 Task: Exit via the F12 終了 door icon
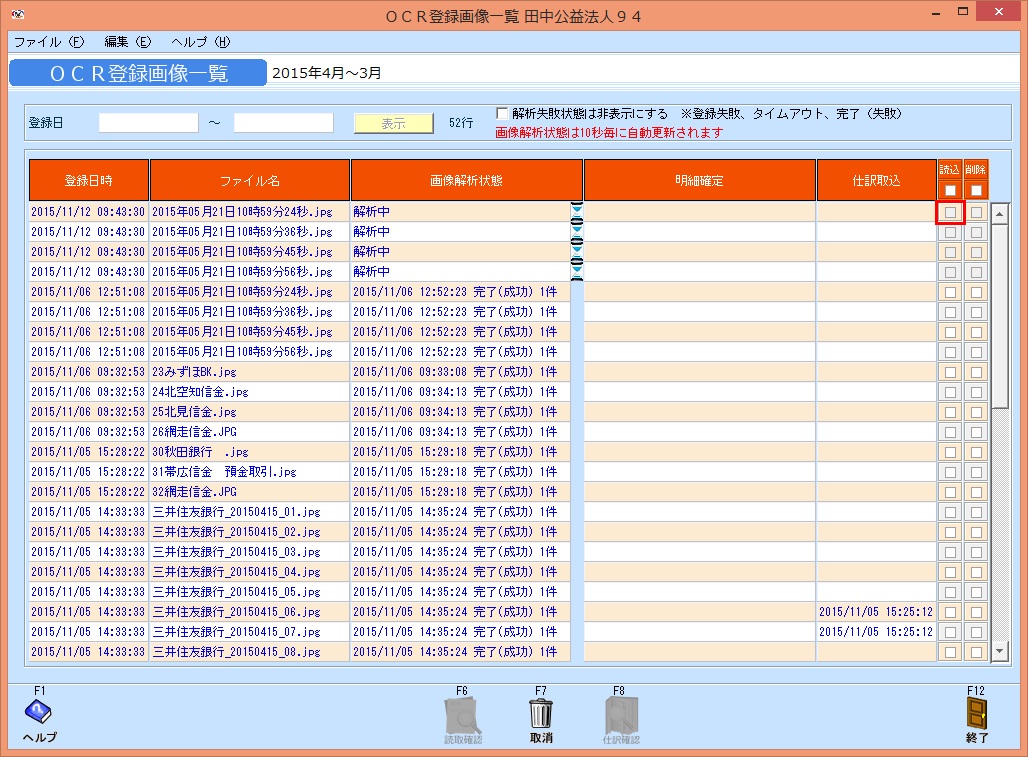[977, 713]
